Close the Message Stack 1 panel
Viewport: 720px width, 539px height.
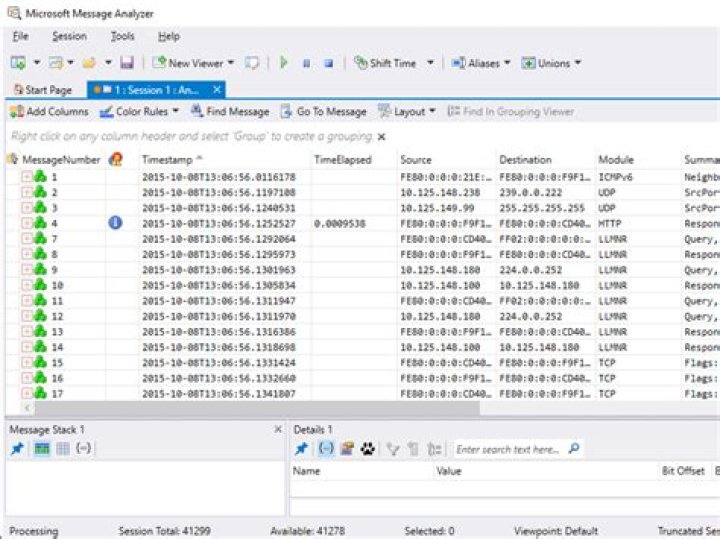pyautogui.click(x=278, y=429)
